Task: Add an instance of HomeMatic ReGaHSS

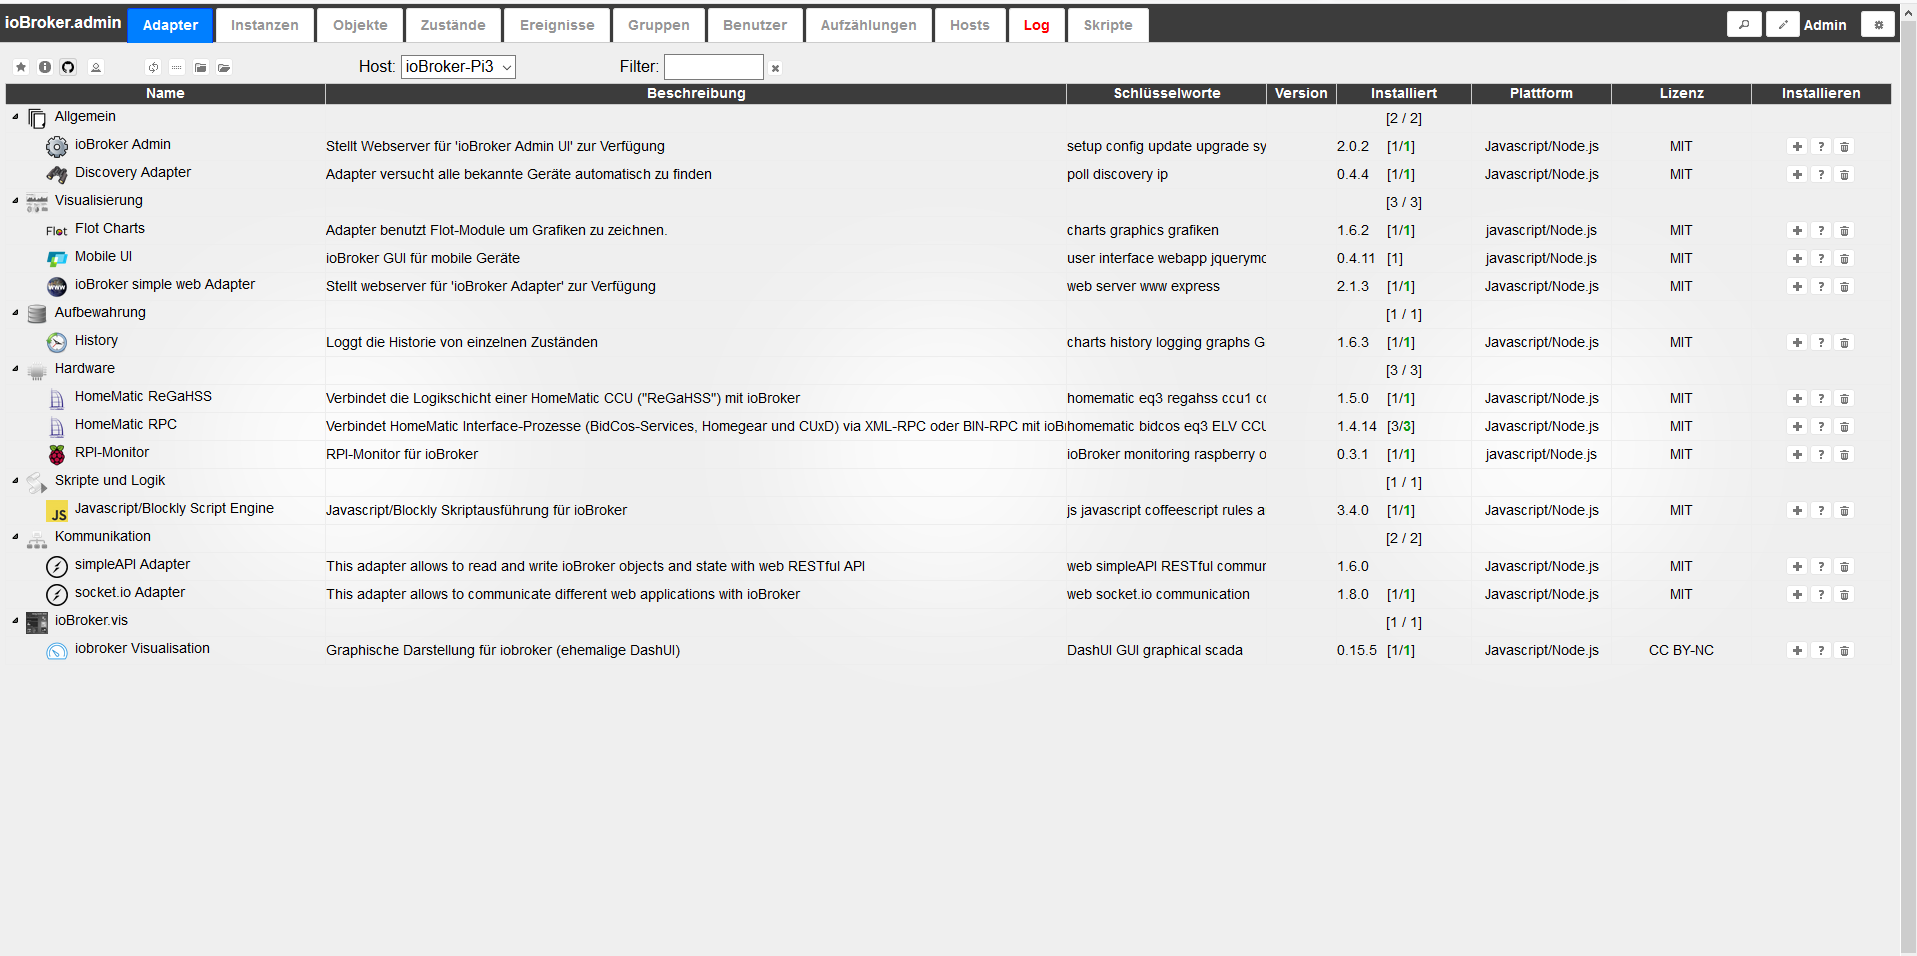Action: point(1797,398)
